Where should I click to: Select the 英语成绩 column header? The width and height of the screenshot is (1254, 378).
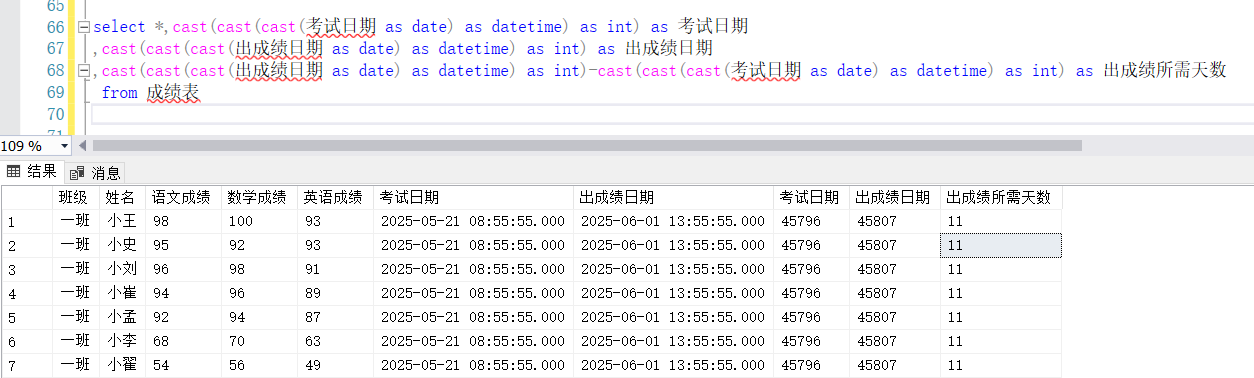(335, 197)
